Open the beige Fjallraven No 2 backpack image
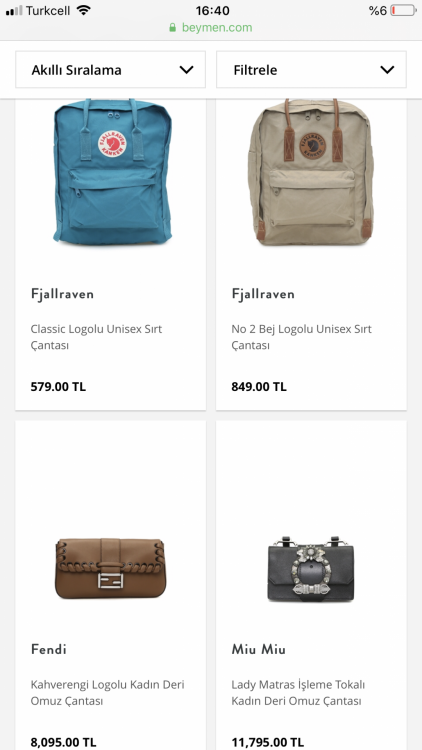This screenshot has height=750, width=422. 311,172
